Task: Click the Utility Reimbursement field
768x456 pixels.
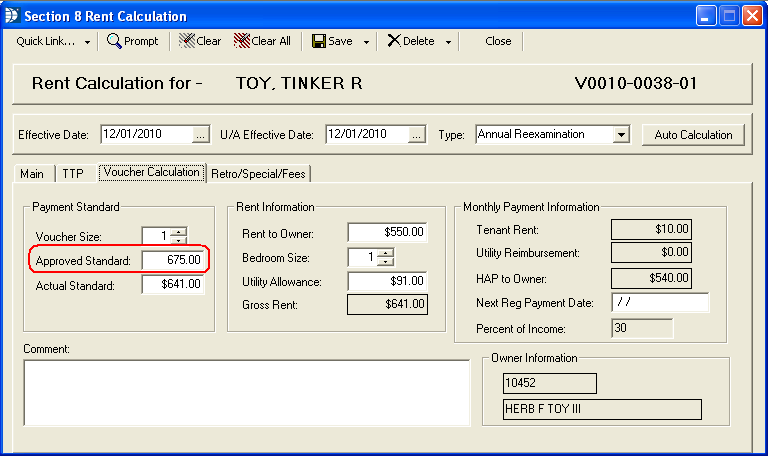Action: click(x=651, y=252)
